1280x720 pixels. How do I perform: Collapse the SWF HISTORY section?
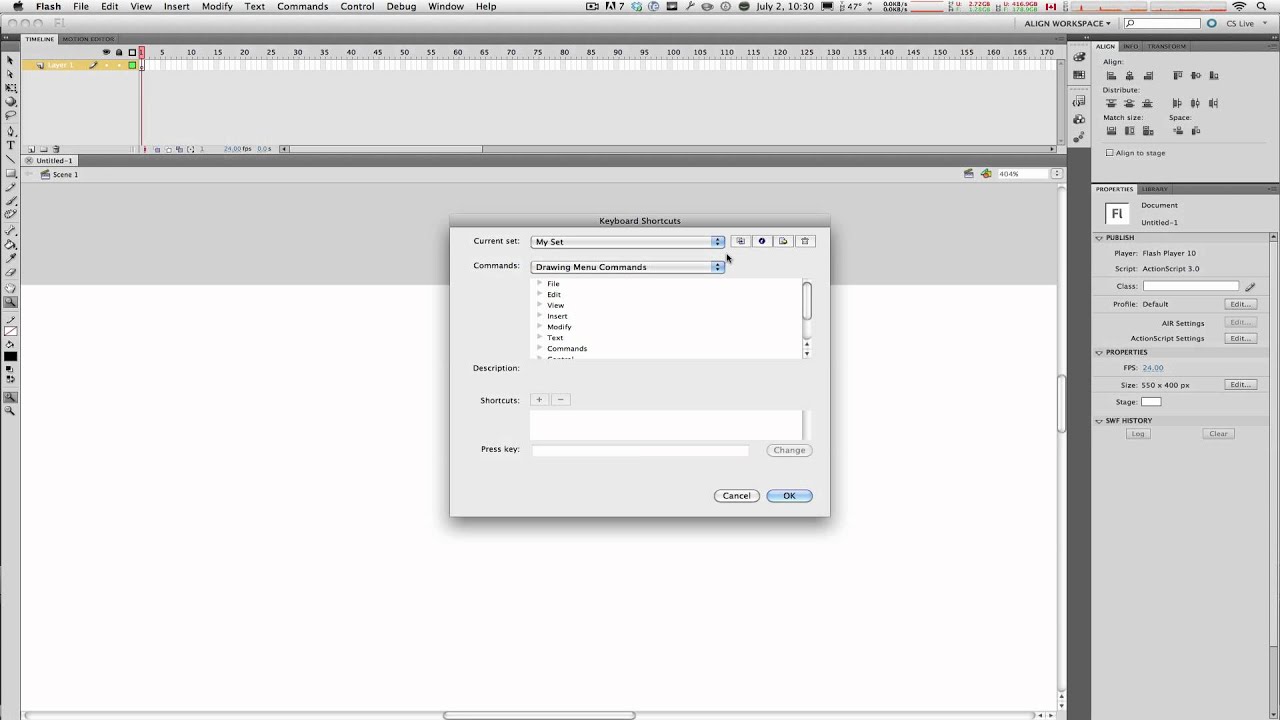click(1099, 421)
